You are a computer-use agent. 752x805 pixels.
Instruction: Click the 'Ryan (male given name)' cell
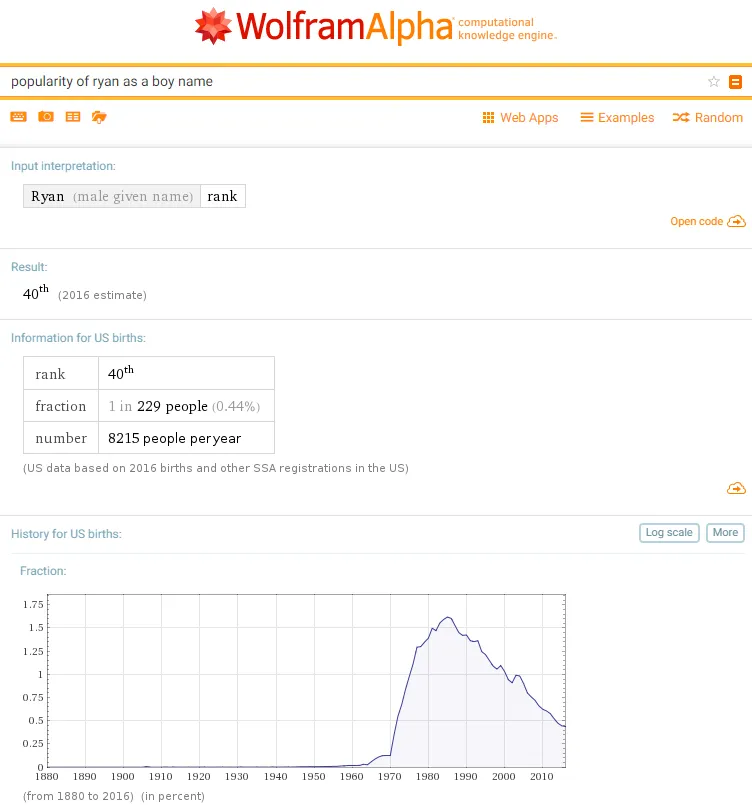[112, 196]
